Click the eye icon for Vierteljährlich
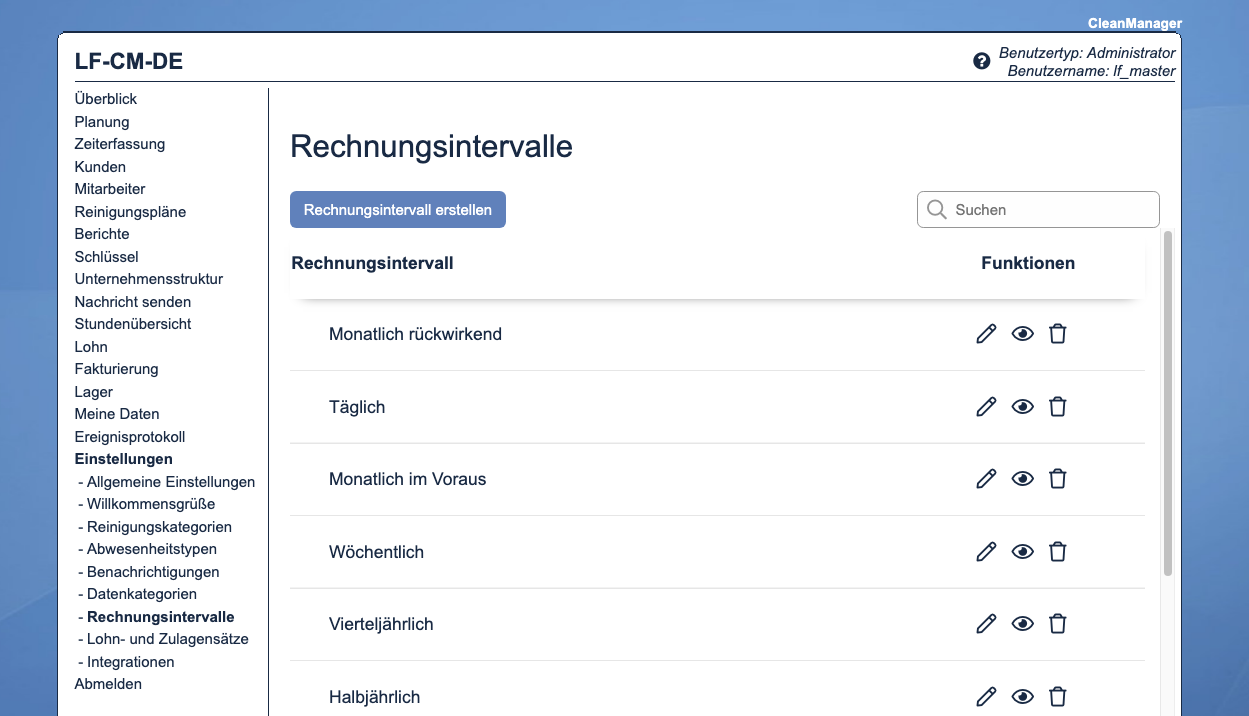 (1022, 623)
